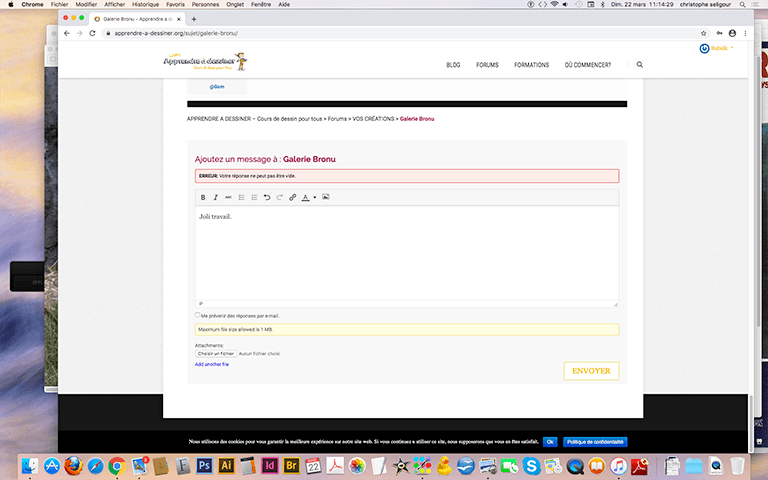The width and height of the screenshot is (768, 480).
Task: Apply strikethrough with the ABC button
Action: 228,197
